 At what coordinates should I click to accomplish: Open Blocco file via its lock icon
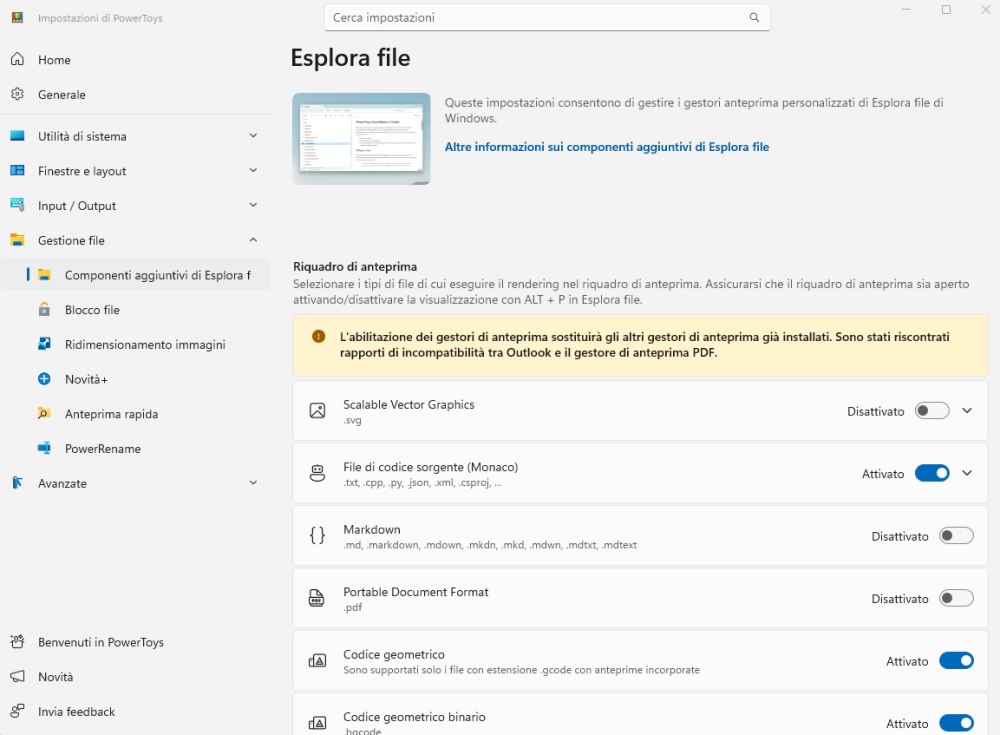pos(44,310)
